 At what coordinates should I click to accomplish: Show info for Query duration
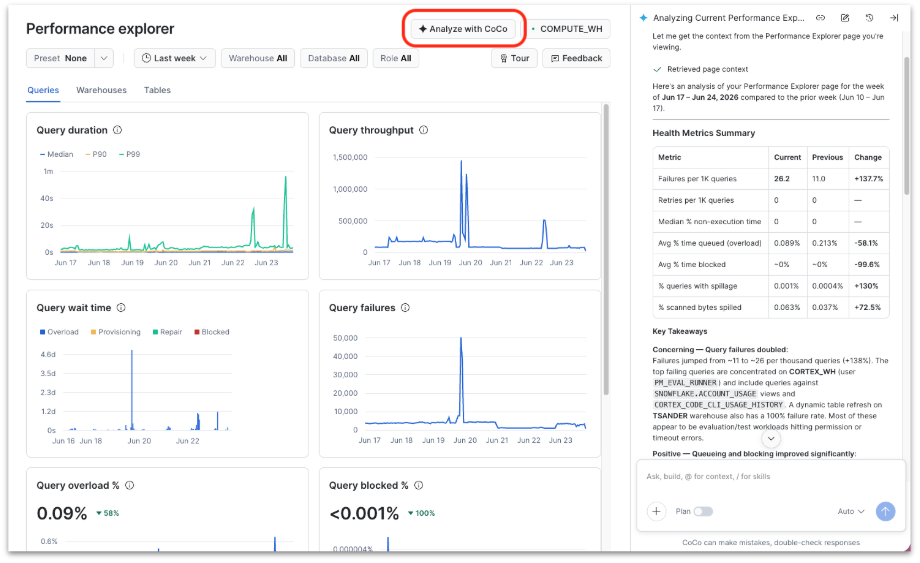click(117, 130)
